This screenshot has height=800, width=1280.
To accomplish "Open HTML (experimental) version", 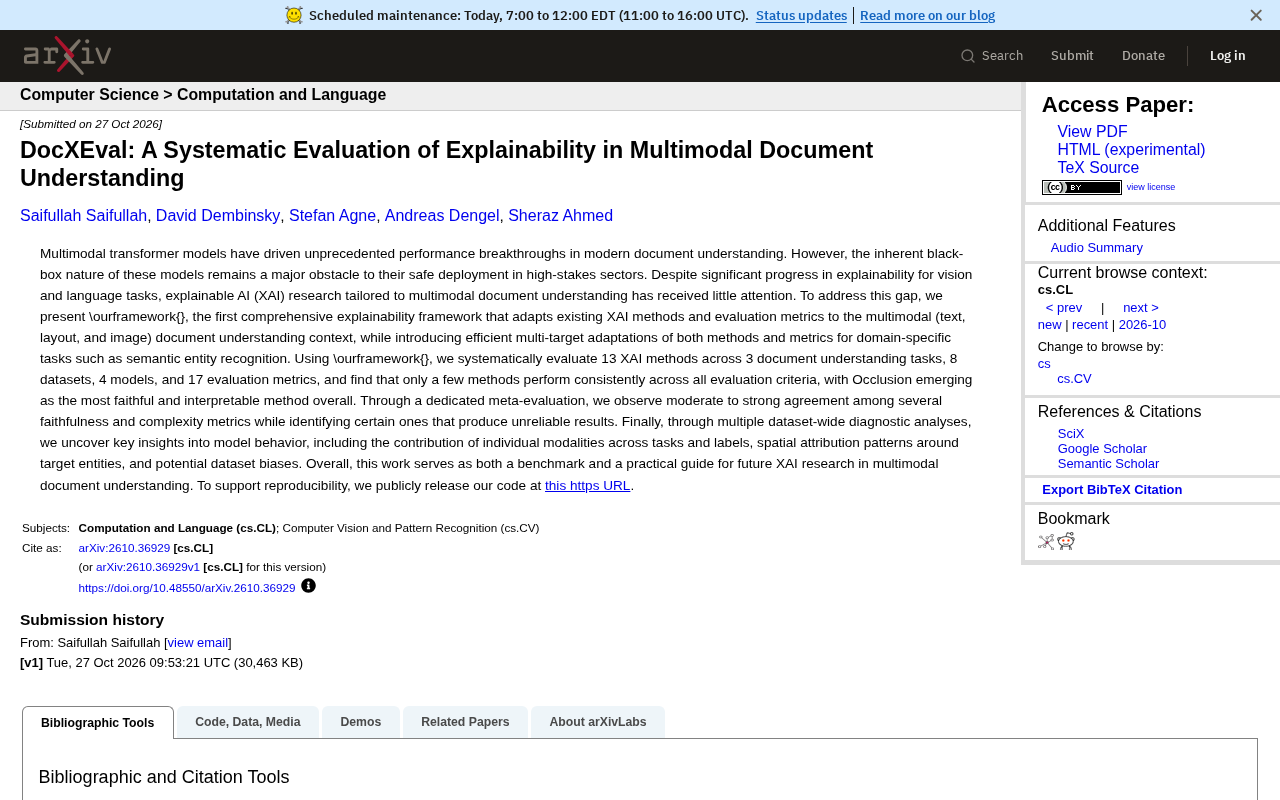I will 1131,150.
